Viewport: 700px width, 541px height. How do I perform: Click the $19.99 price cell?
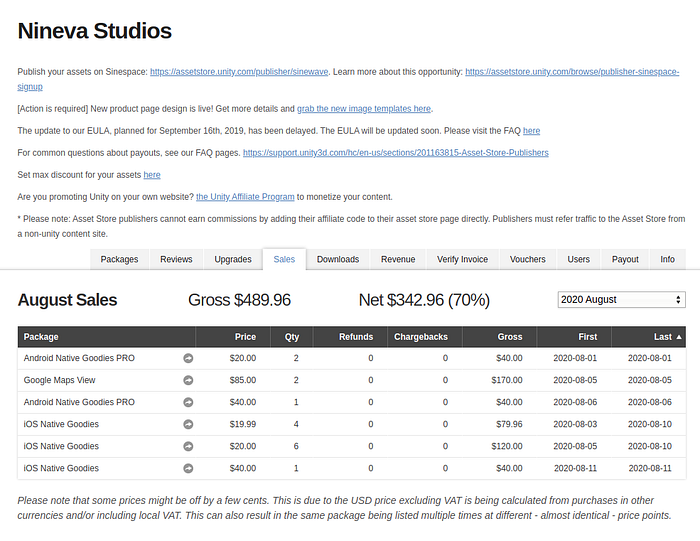[243, 424]
